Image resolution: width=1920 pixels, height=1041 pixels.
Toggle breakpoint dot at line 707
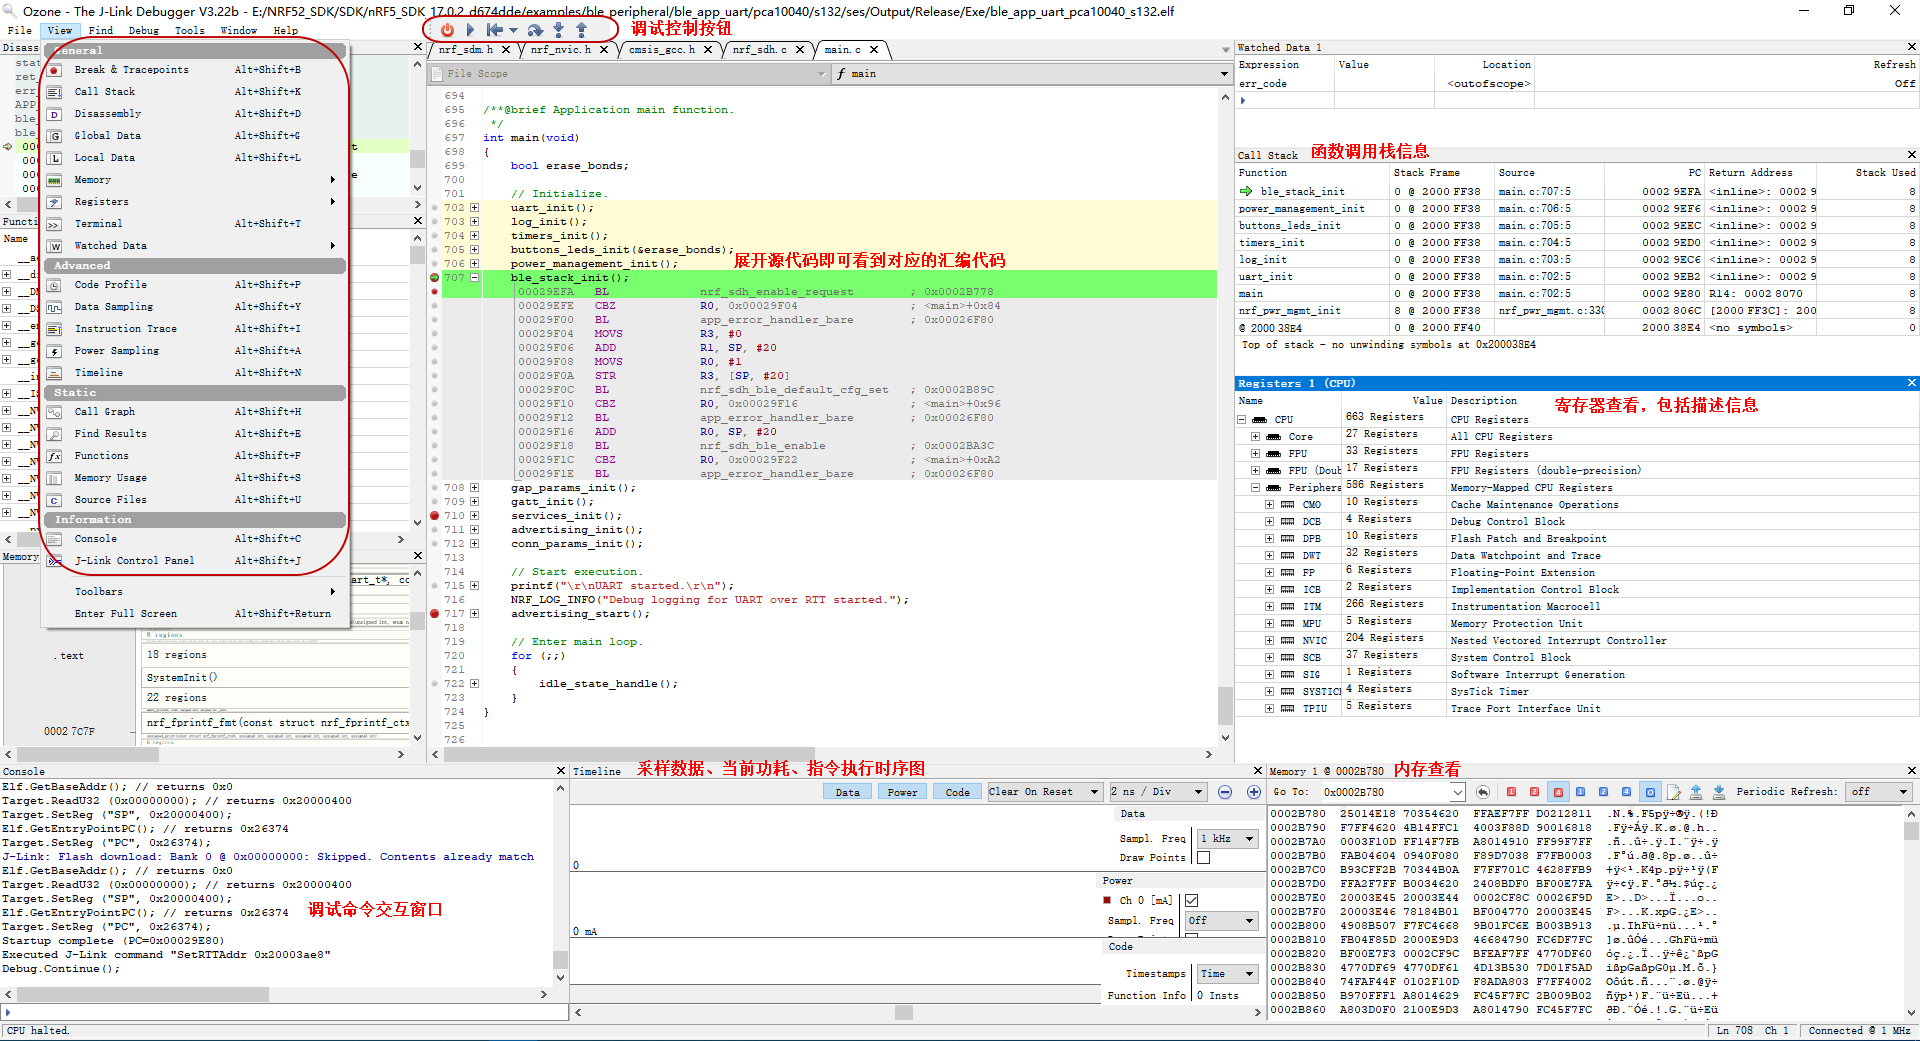pos(434,278)
